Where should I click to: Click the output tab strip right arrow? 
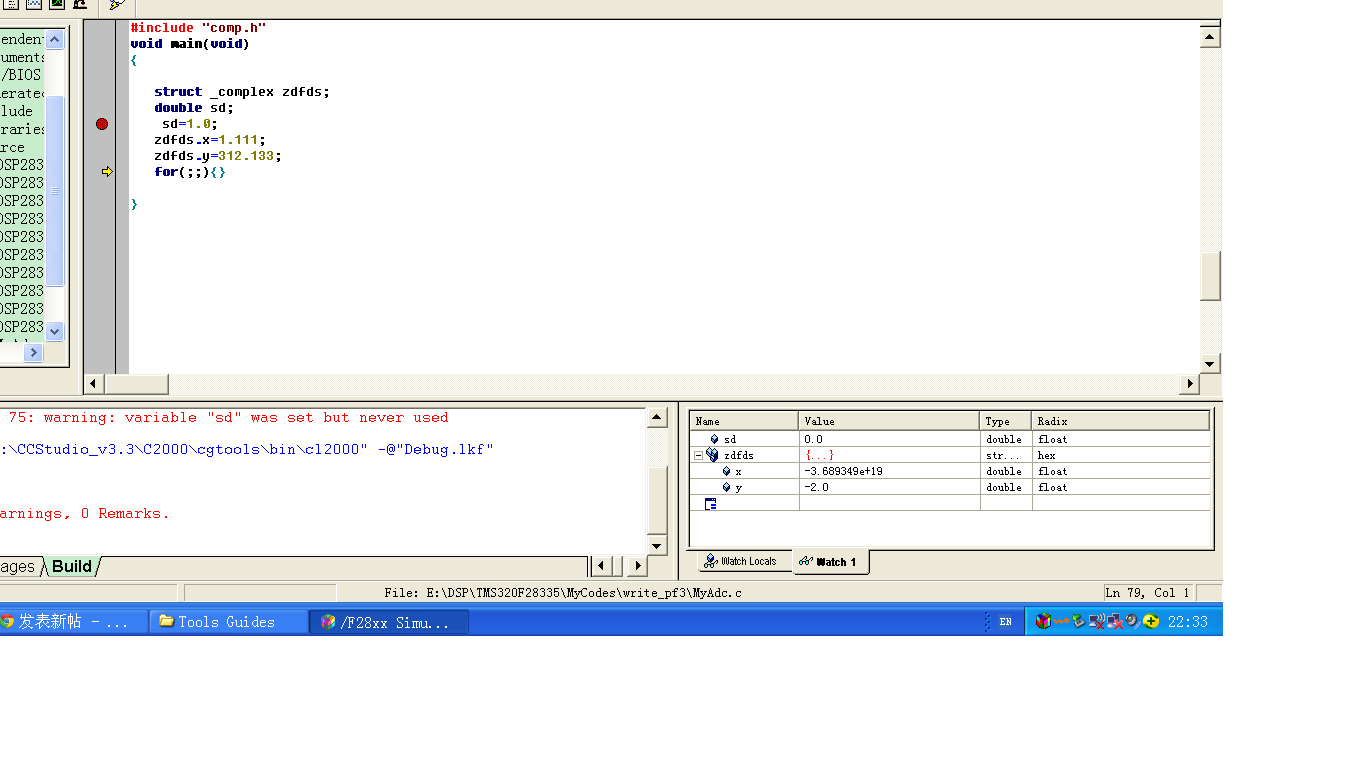click(637, 566)
